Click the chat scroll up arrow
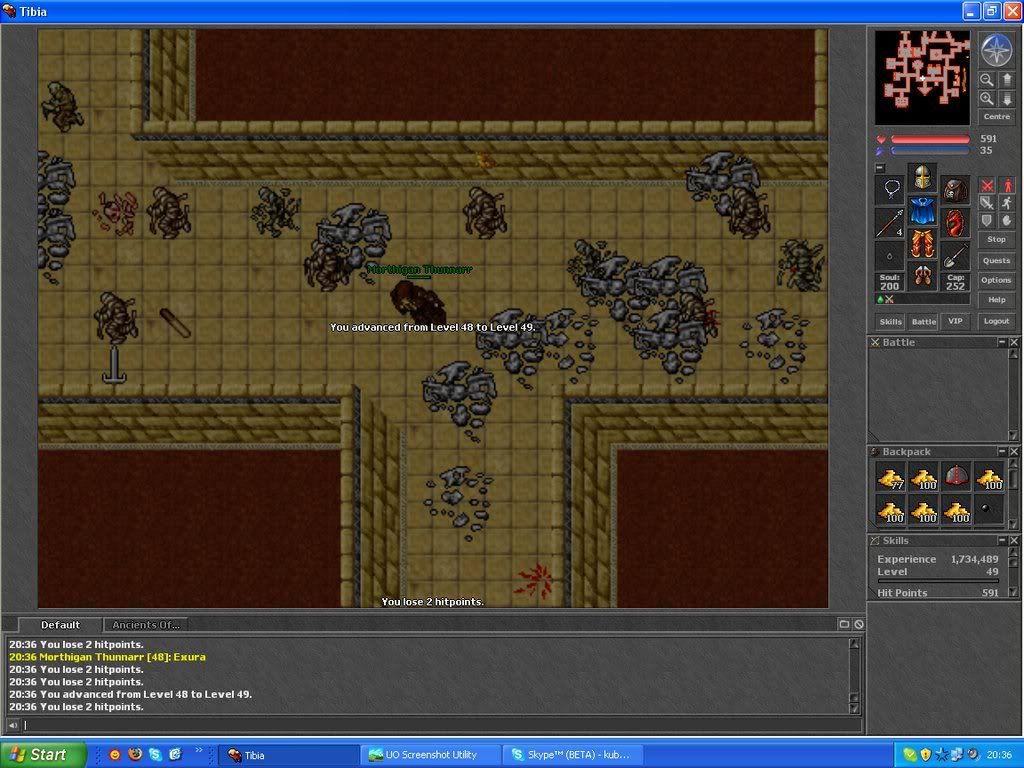The height and width of the screenshot is (768, 1024). coord(854,644)
